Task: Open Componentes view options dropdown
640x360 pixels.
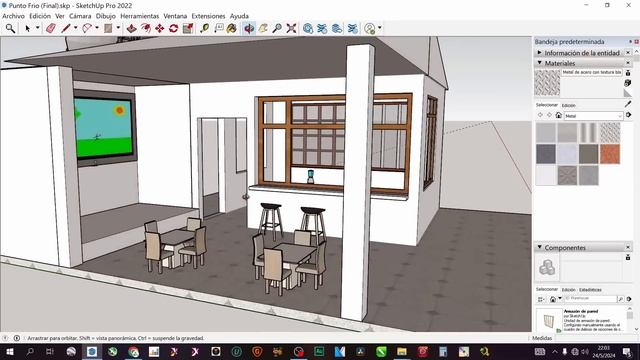Action: pyautogui.click(x=541, y=299)
